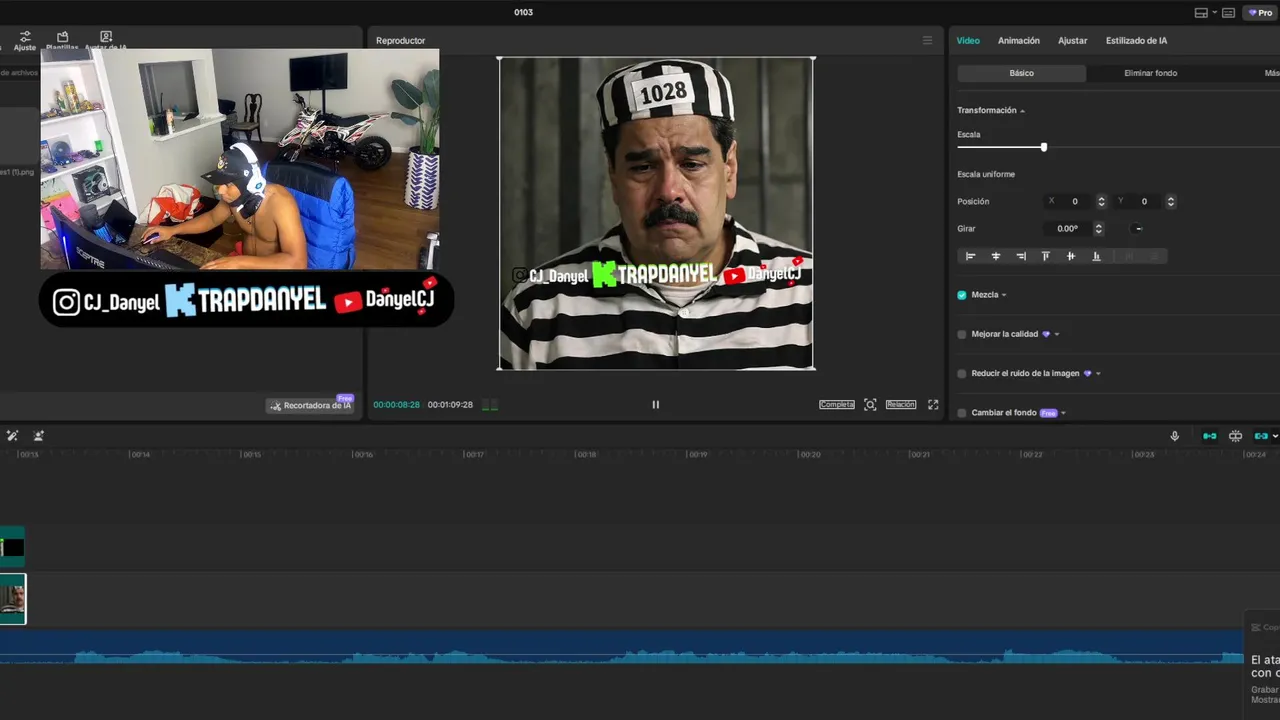Expand the Mezcla section arrow

(1004, 295)
